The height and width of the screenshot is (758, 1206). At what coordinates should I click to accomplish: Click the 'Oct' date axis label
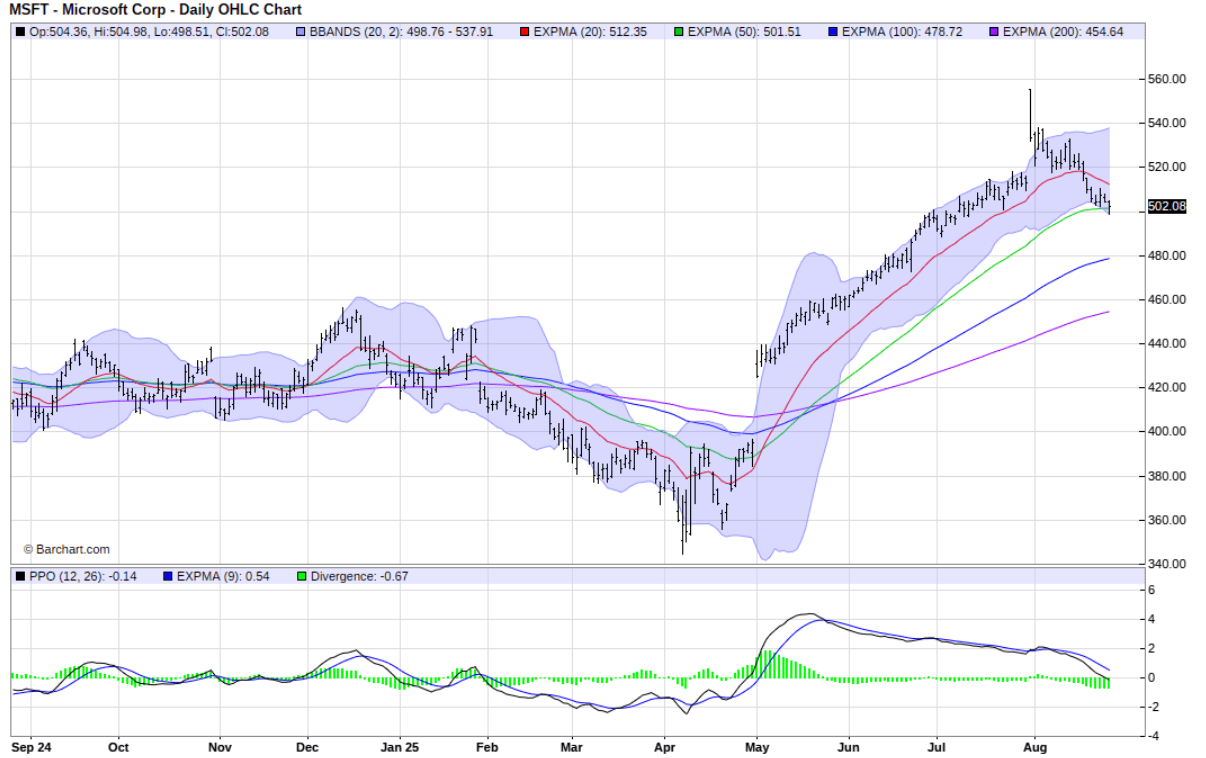click(x=118, y=747)
